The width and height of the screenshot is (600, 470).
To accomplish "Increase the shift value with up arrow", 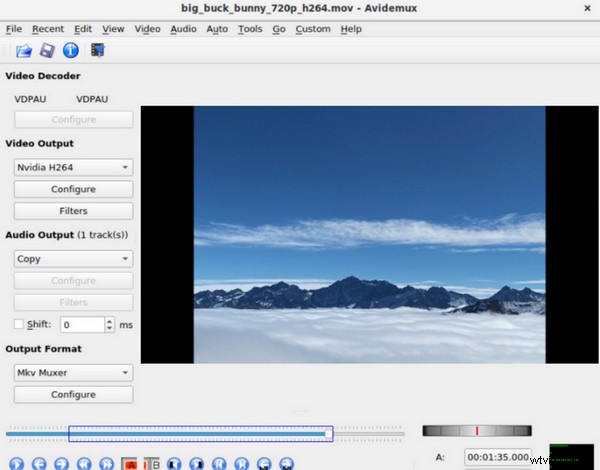I will tap(109, 321).
